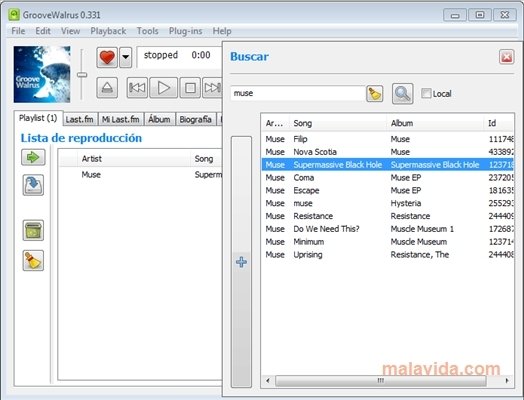The image size is (524, 400).
Task: Open the Plug-ins menu
Action: (x=185, y=31)
